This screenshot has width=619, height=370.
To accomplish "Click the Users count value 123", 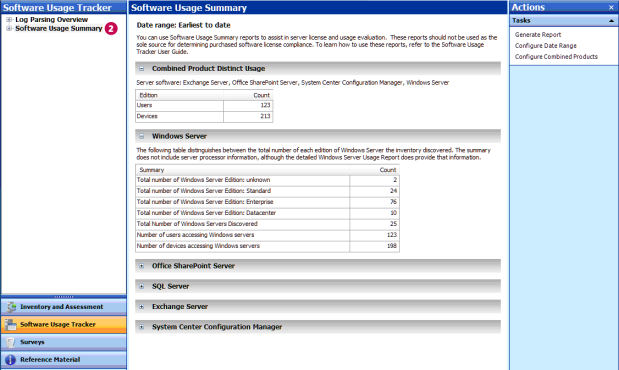I will pyautogui.click(x=265, y=105).
